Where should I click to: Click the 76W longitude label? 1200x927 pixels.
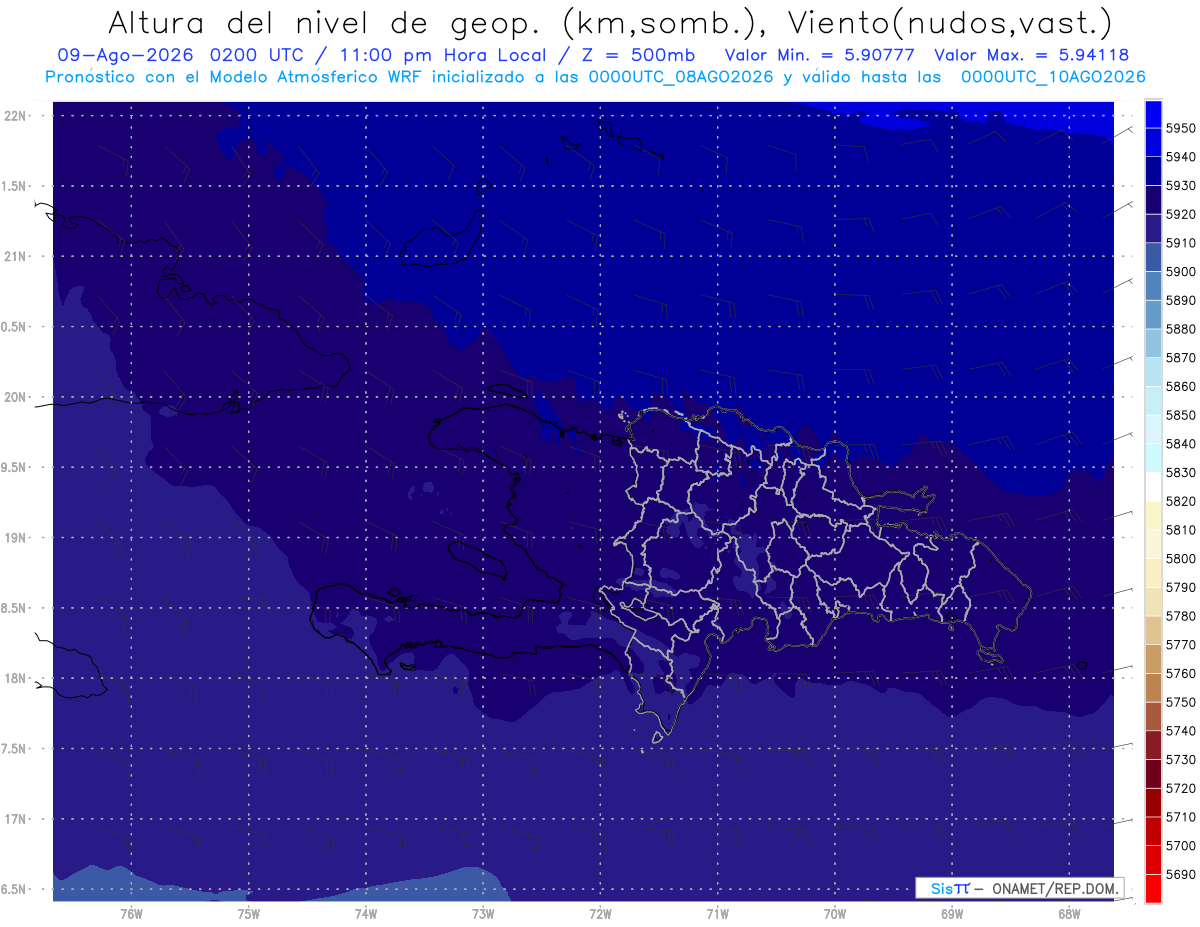131,913
